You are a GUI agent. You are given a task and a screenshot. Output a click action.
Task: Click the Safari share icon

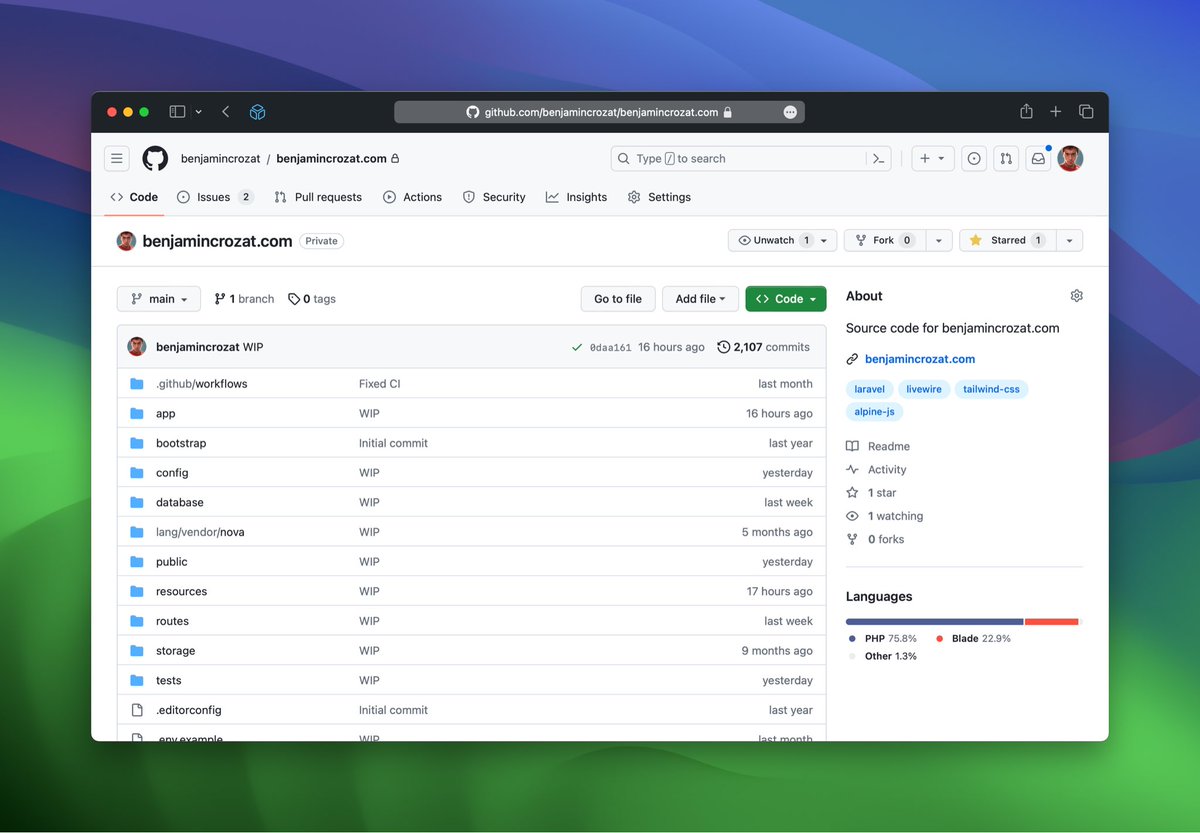(x=1026, y=111)
